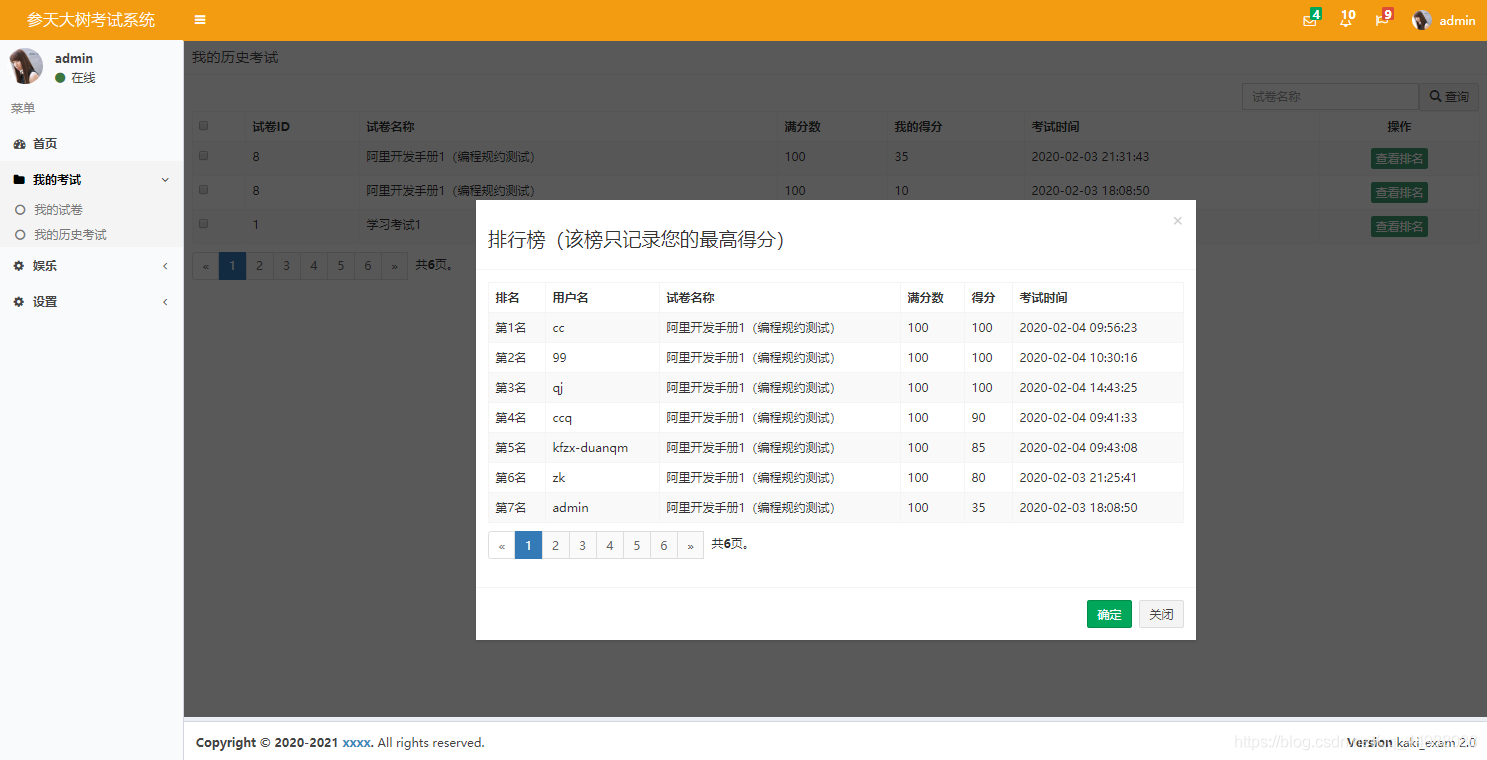Screen dimensions: 1487x760
Task: Open the 设置 menu item
Action: (92, 302)
